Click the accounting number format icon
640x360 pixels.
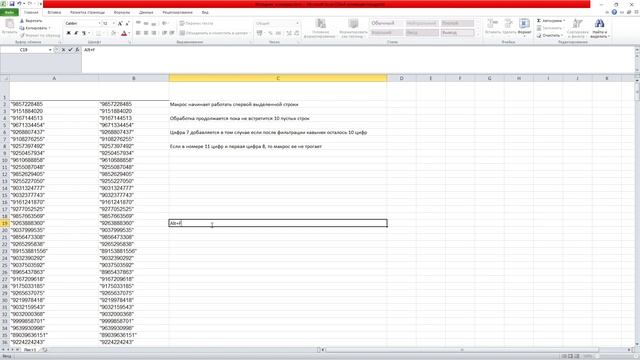260,33
